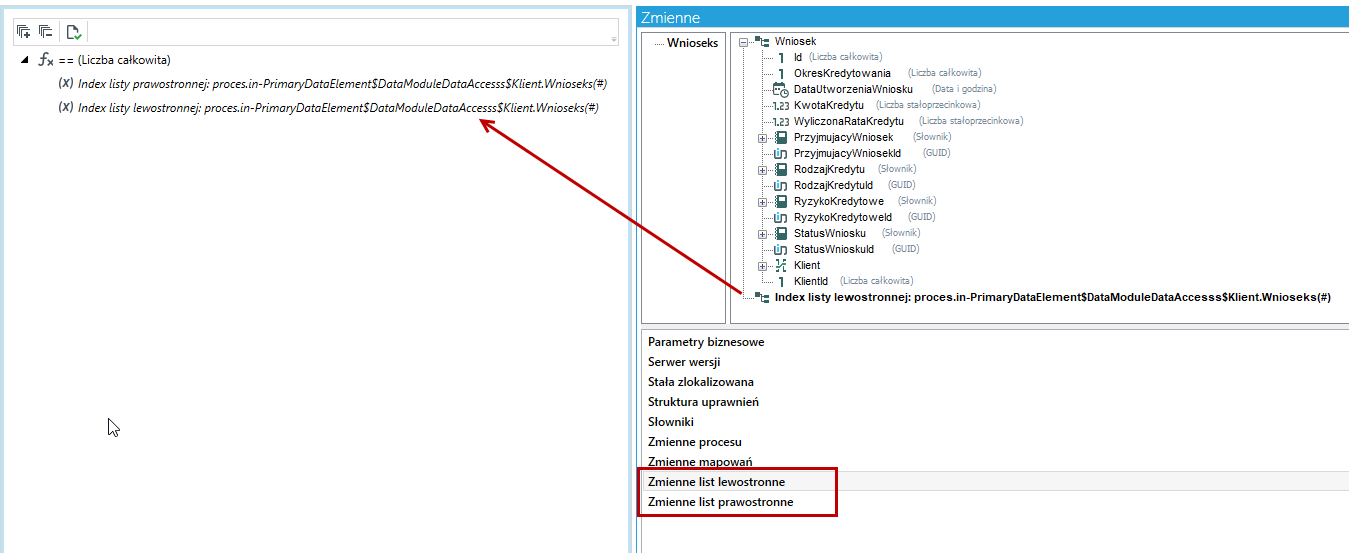The height and width of the screenshot is (553, 1349).
Task: Click the structure icon next to Wniosek
Action: tap(764, 42)
